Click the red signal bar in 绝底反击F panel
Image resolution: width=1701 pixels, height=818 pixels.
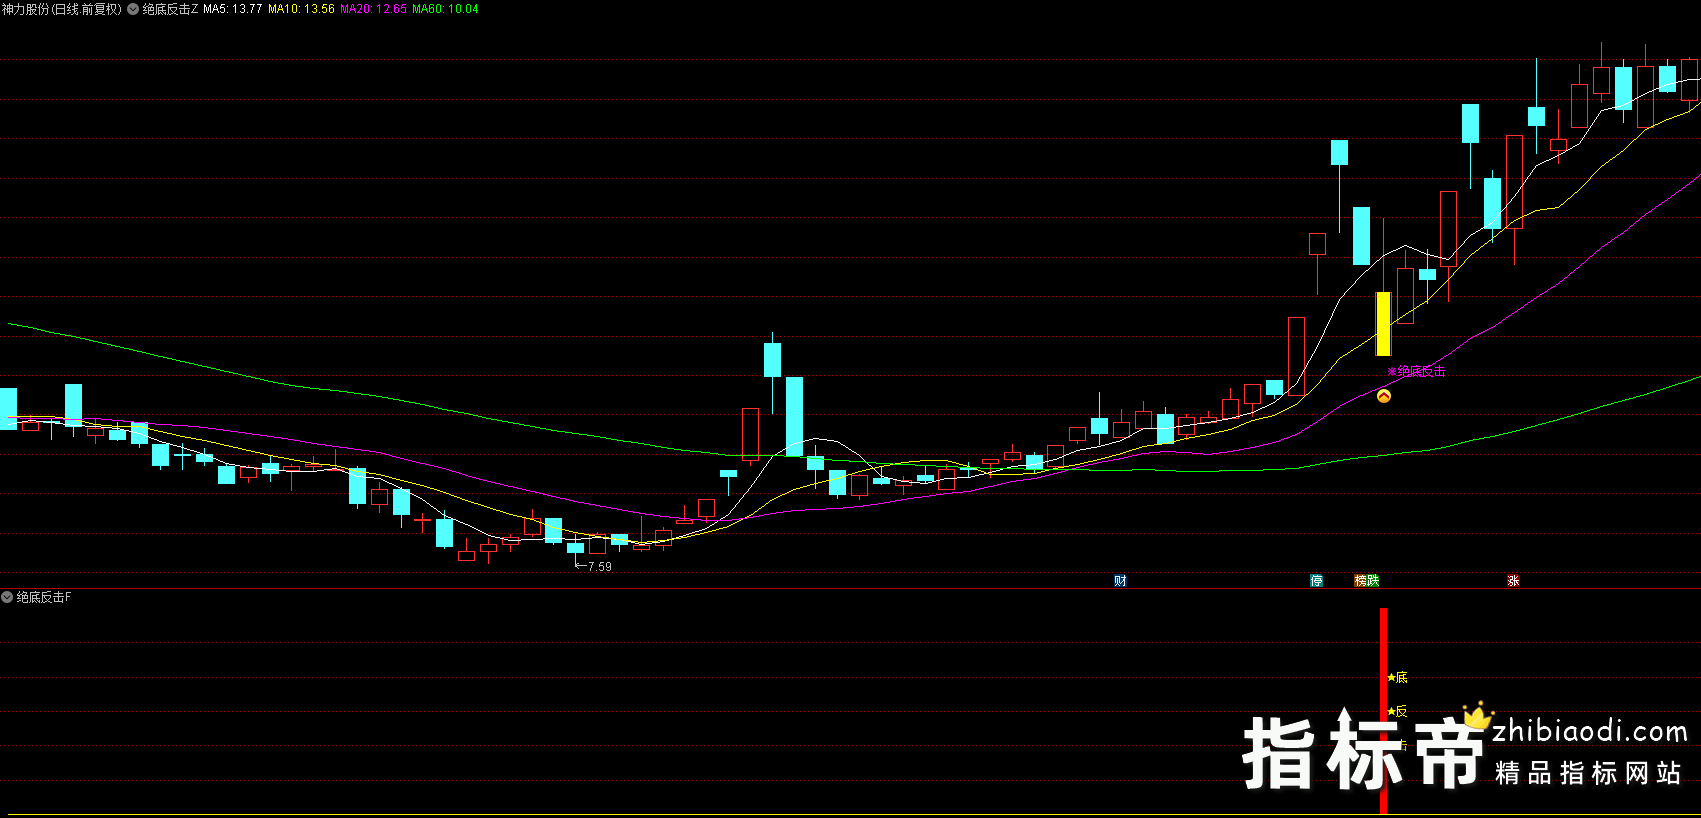(x=1384, y=710)
